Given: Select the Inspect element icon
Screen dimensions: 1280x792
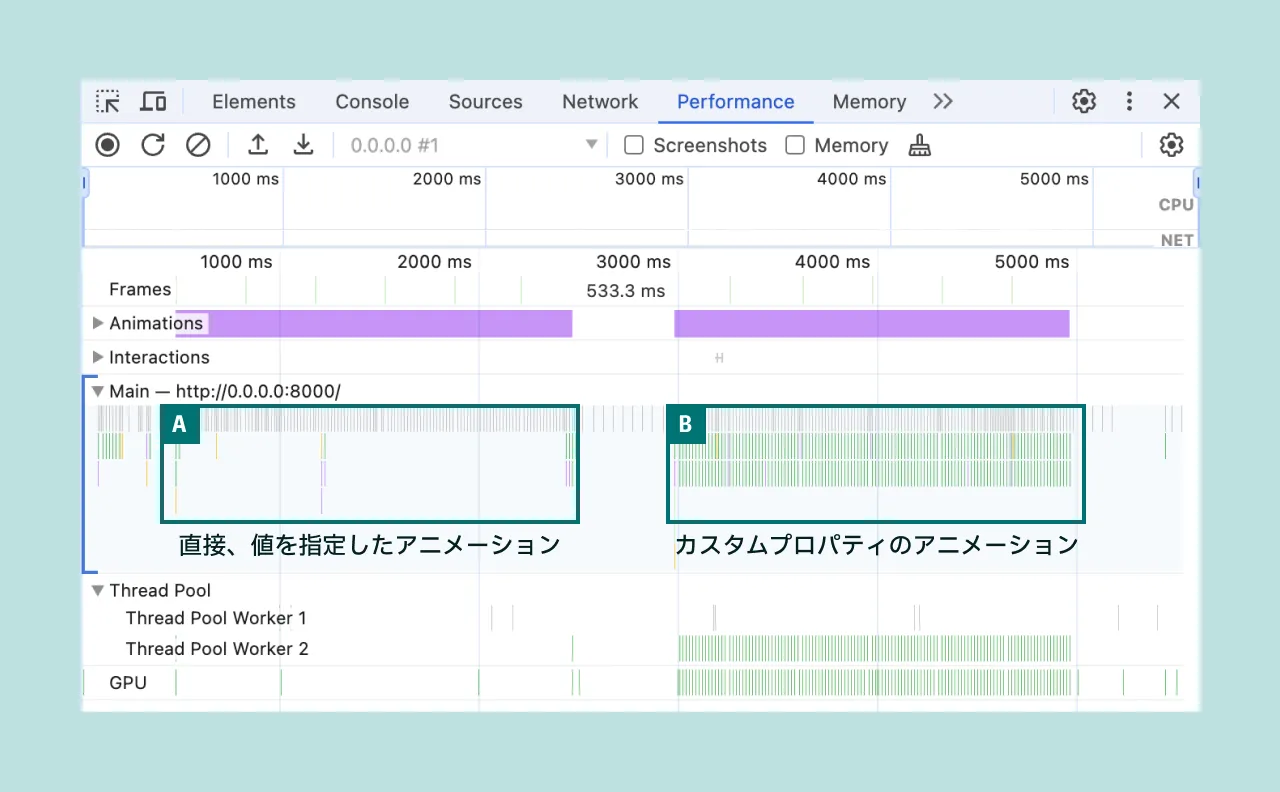Looking at the screenshot, I should click(x=107, y=101).
